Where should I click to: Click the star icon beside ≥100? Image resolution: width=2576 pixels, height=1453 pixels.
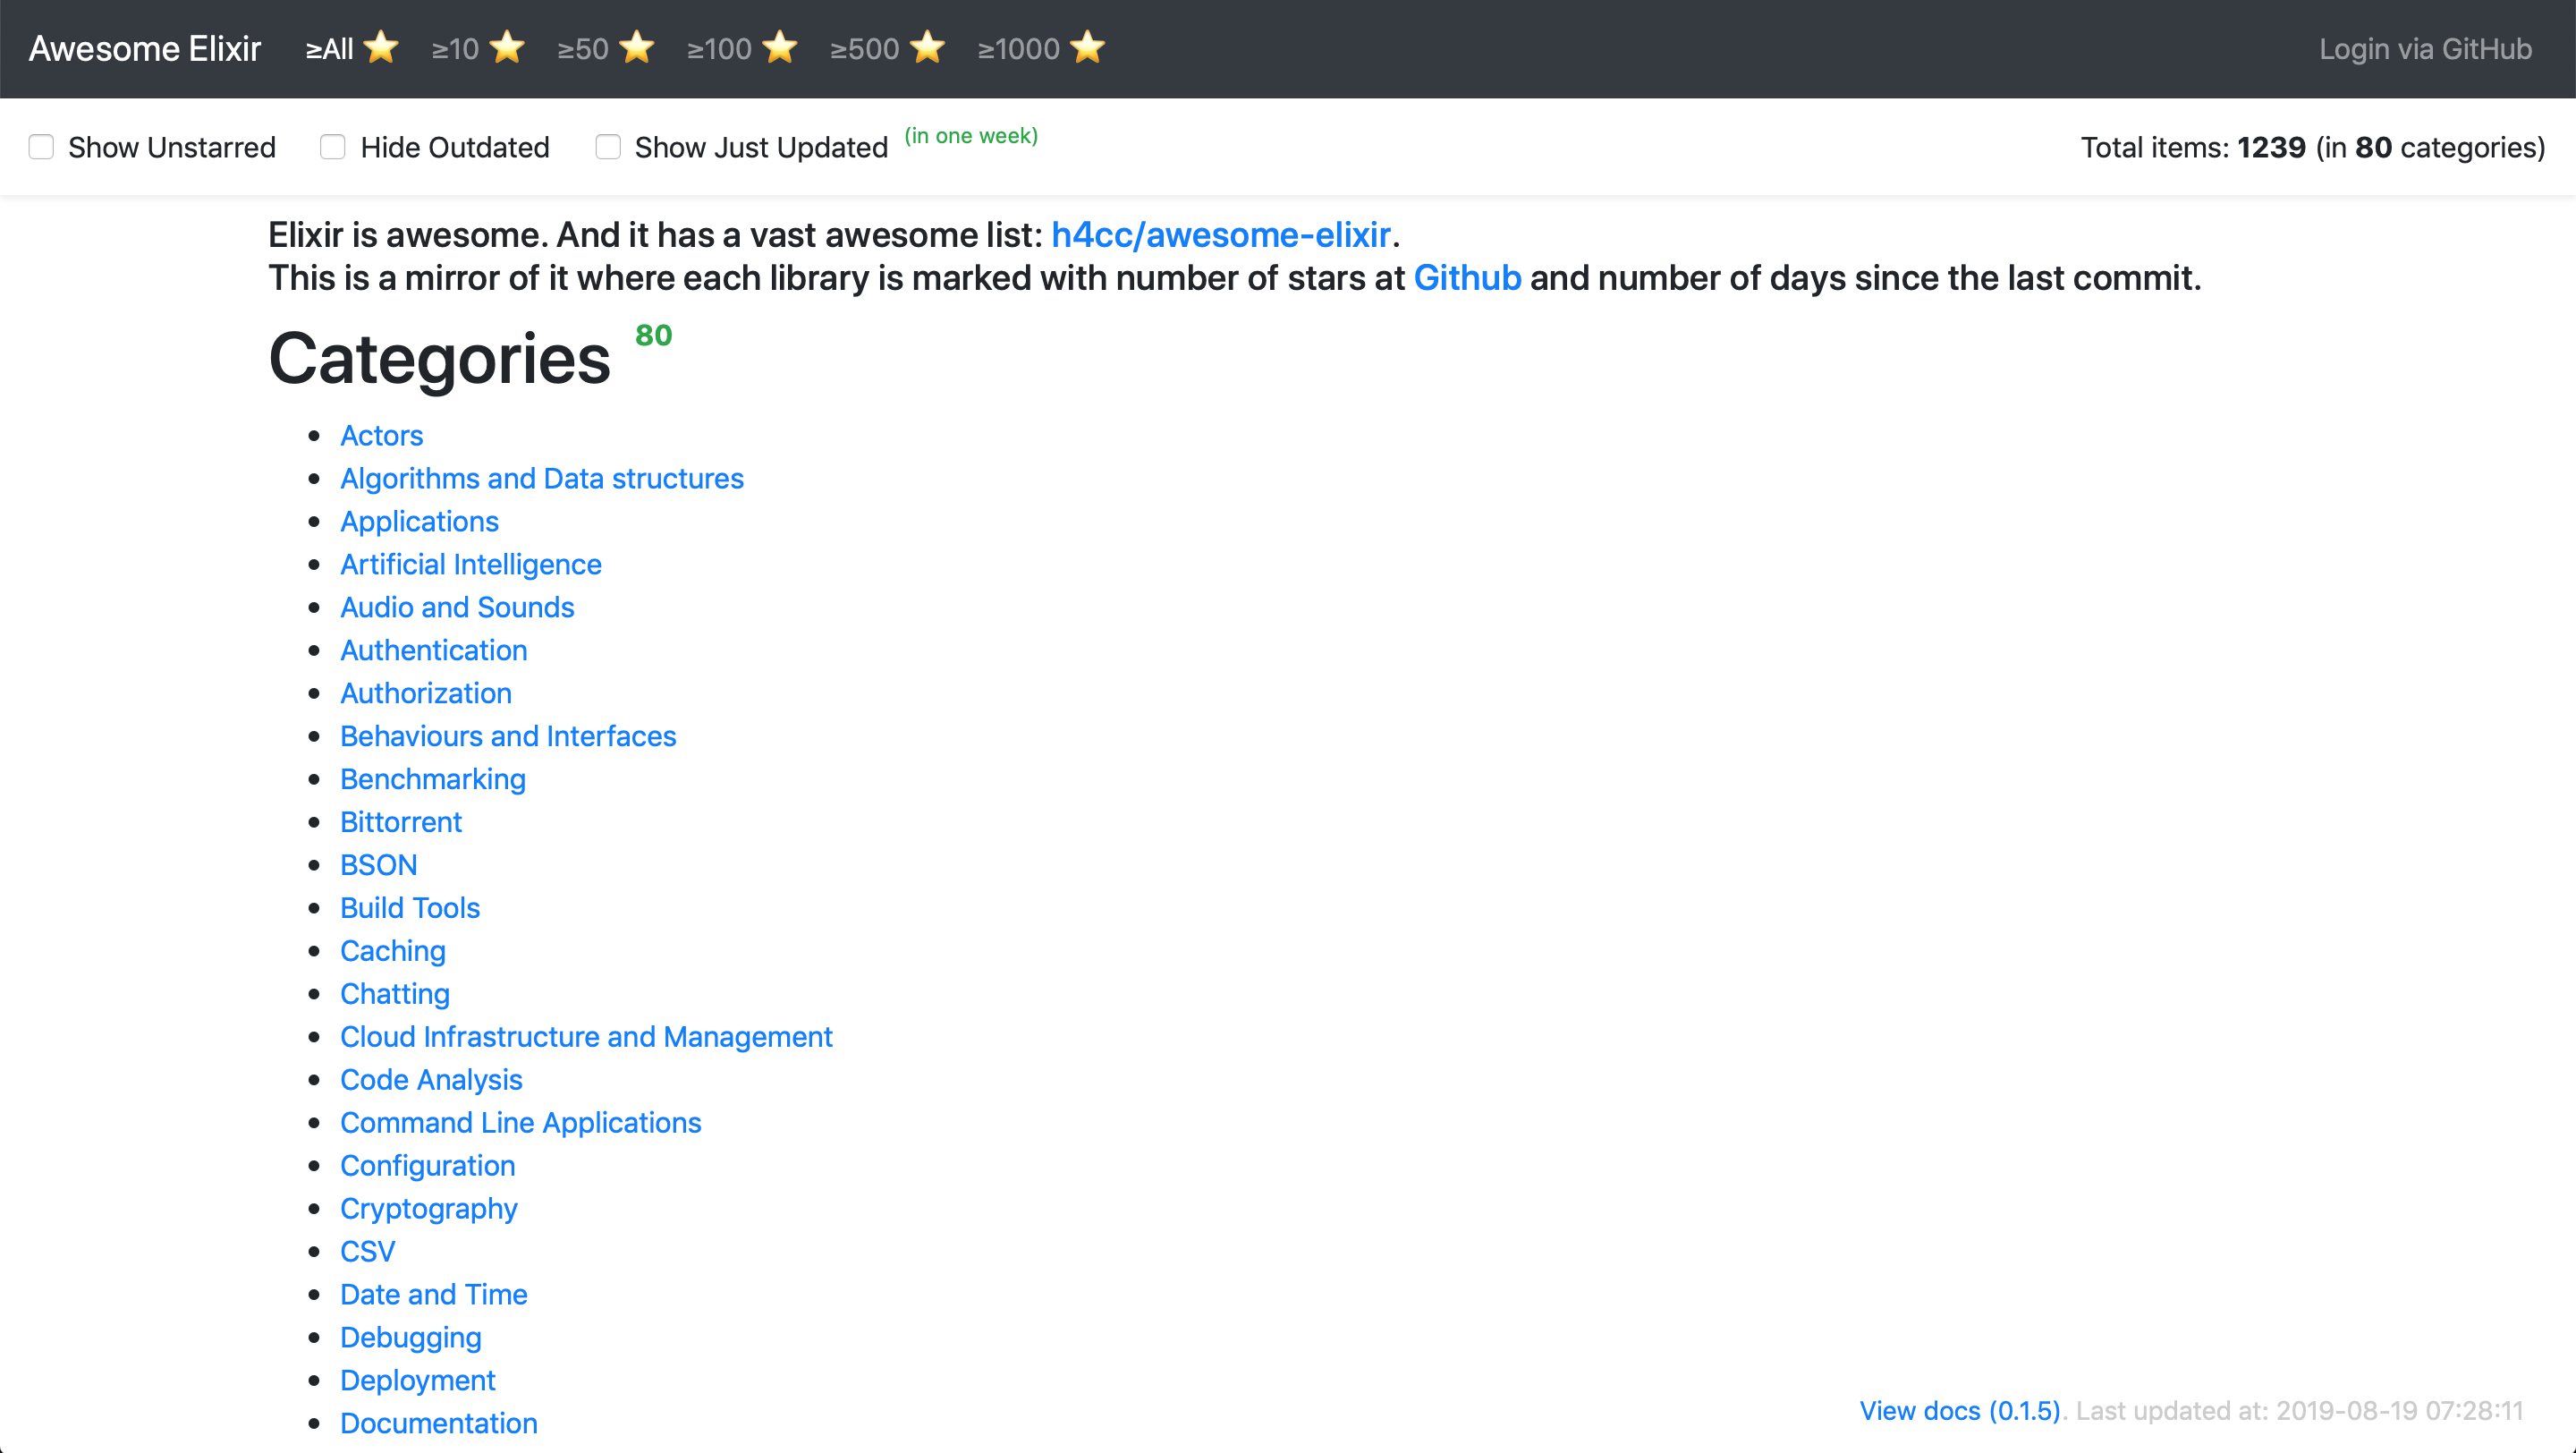pyautogui.click(x=780, y=47)
